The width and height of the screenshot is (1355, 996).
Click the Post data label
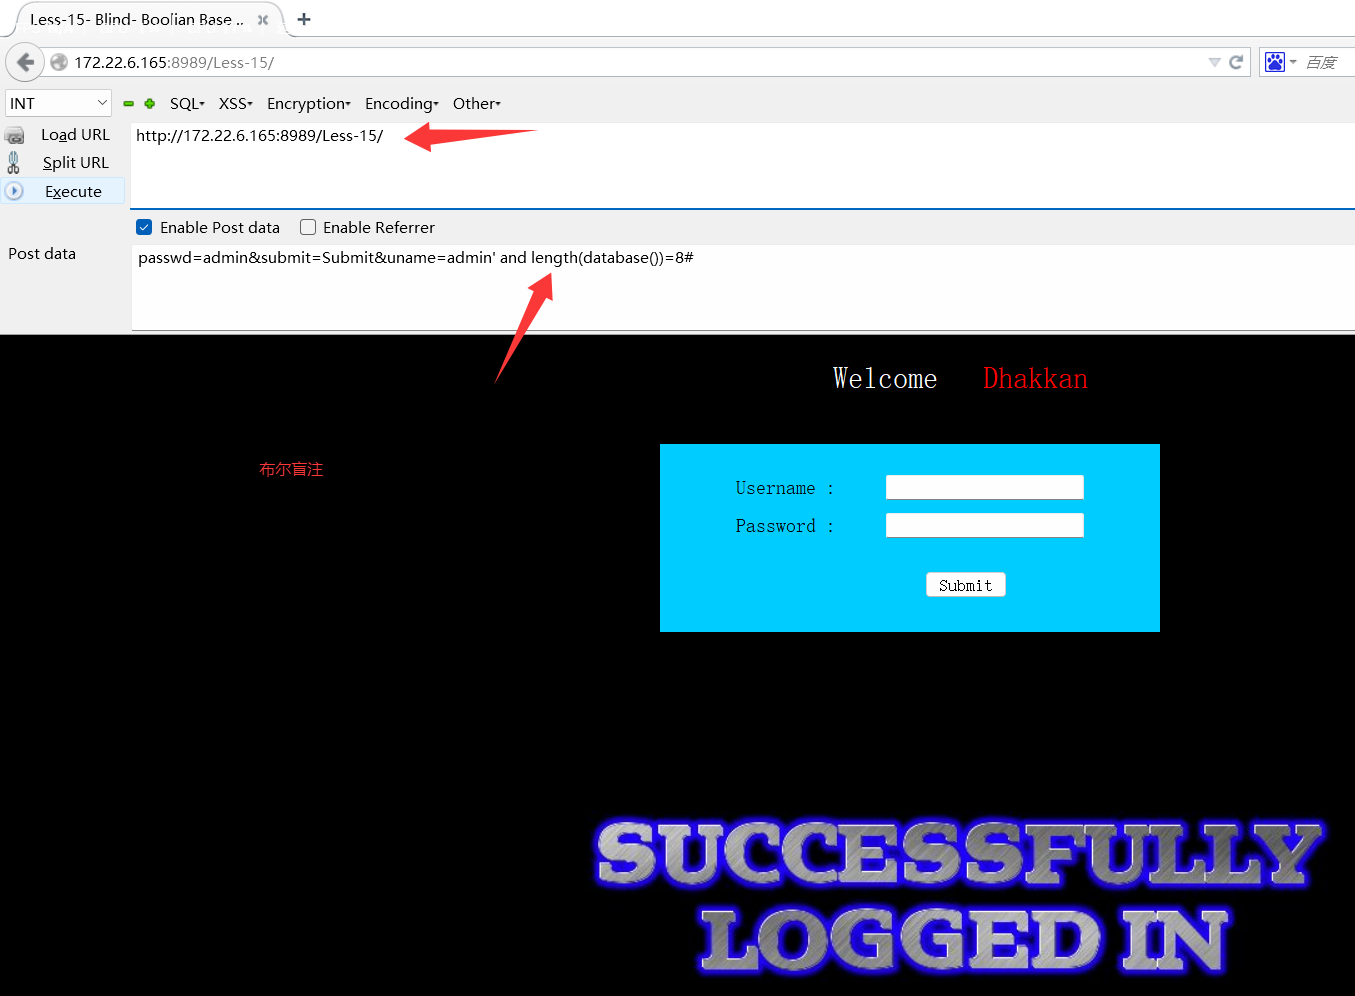(42, 253)
